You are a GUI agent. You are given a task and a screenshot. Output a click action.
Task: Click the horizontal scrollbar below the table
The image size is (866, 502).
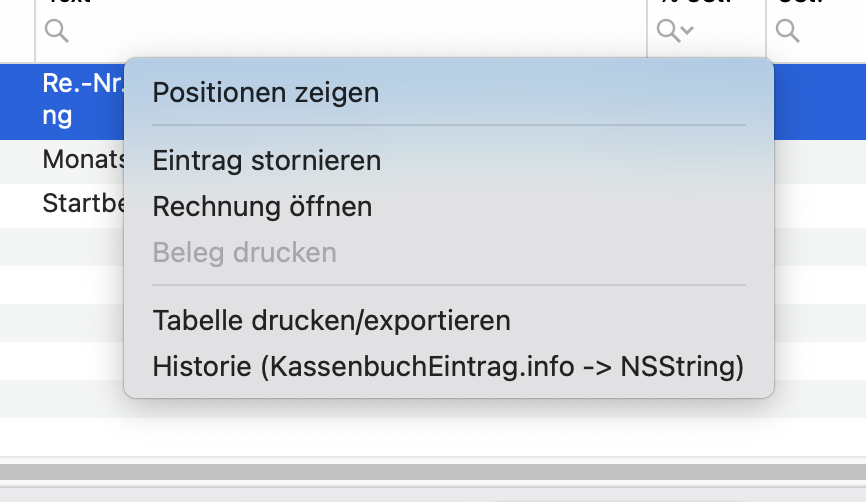[433, 471]
